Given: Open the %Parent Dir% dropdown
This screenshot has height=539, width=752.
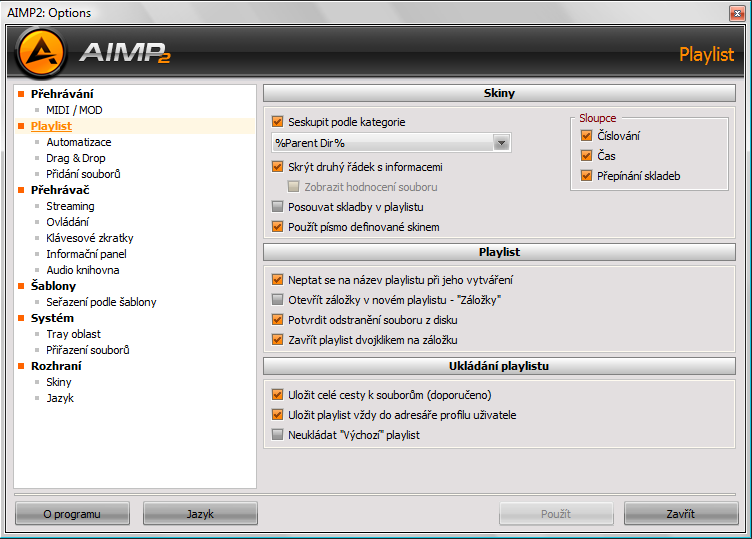Looking at the screenshot, I should coord(501,143).
